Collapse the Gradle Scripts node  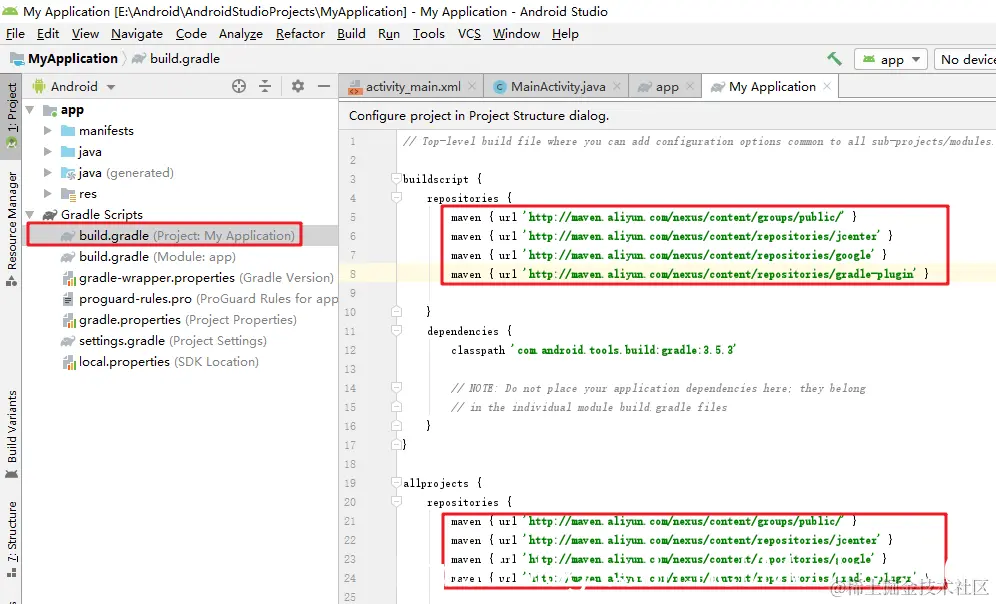[30, 215]
